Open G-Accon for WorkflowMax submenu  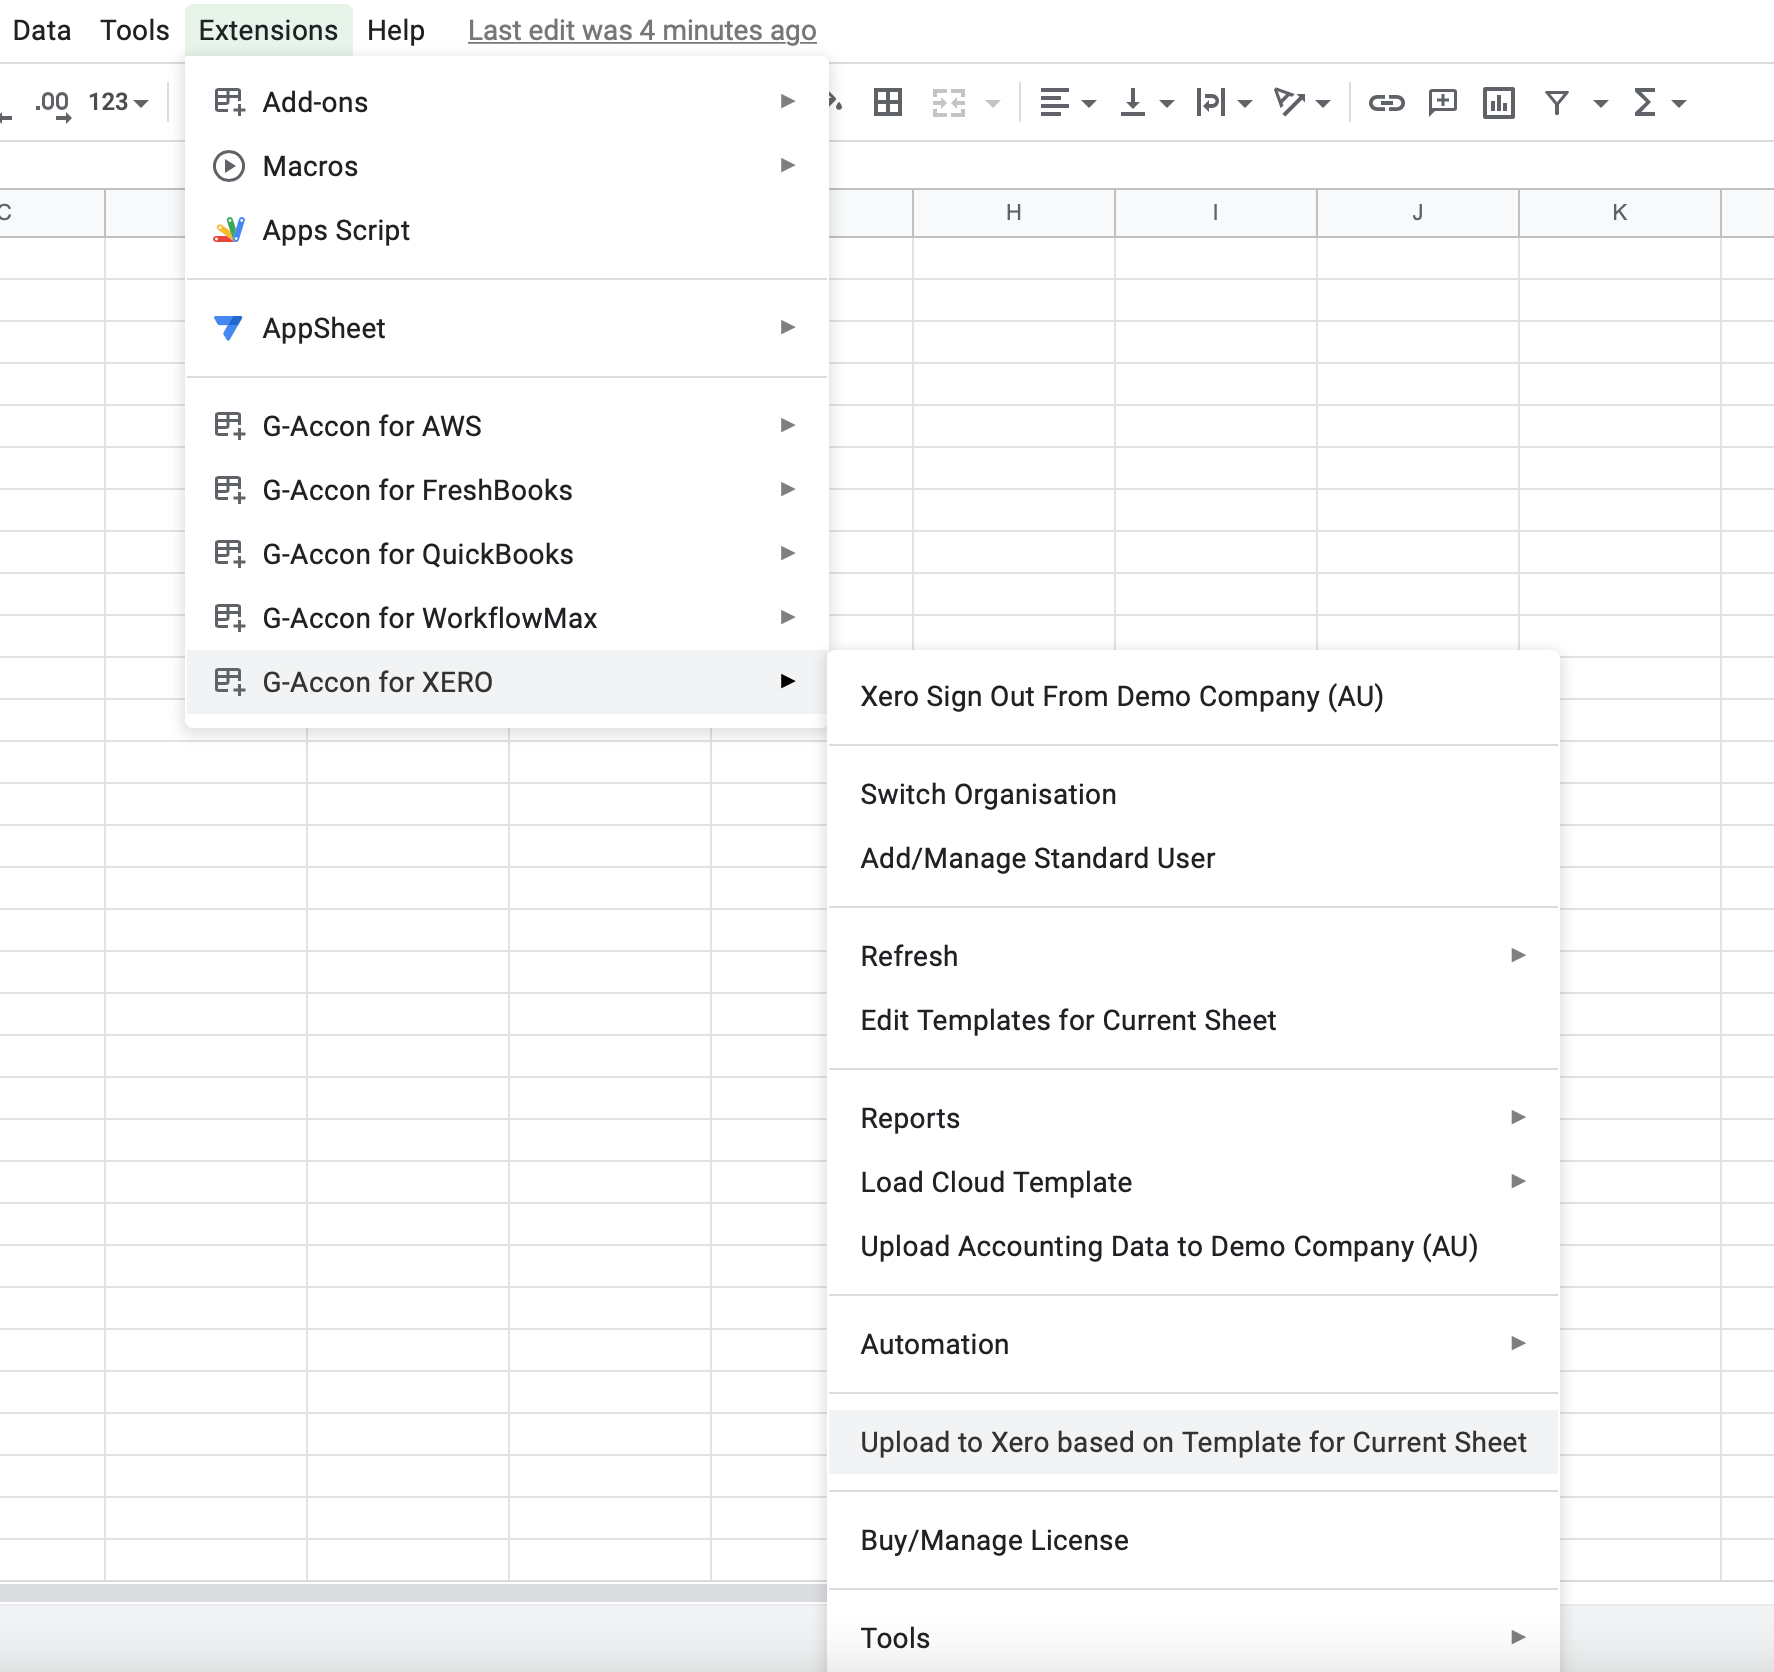[507, 618]
